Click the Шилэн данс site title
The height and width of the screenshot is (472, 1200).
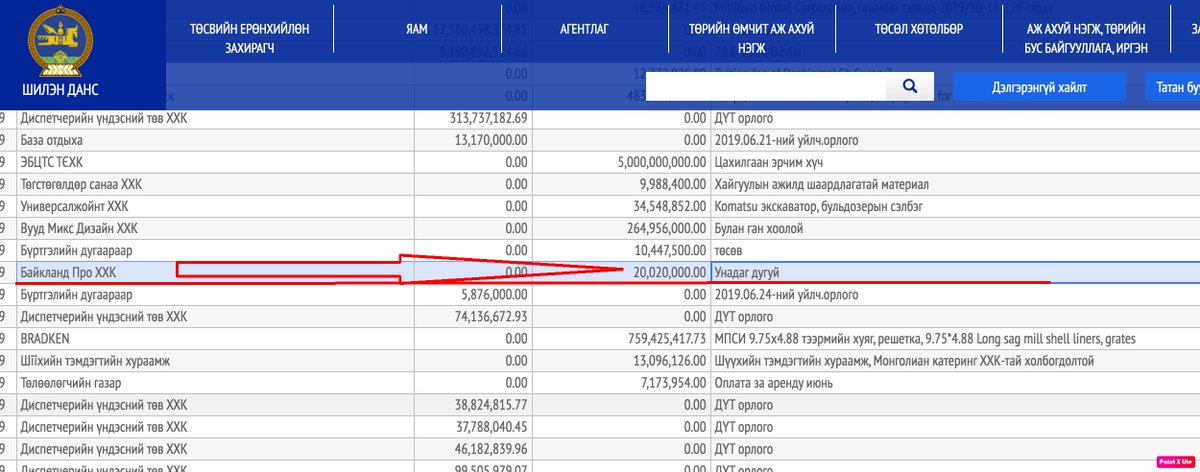point(62,88)
